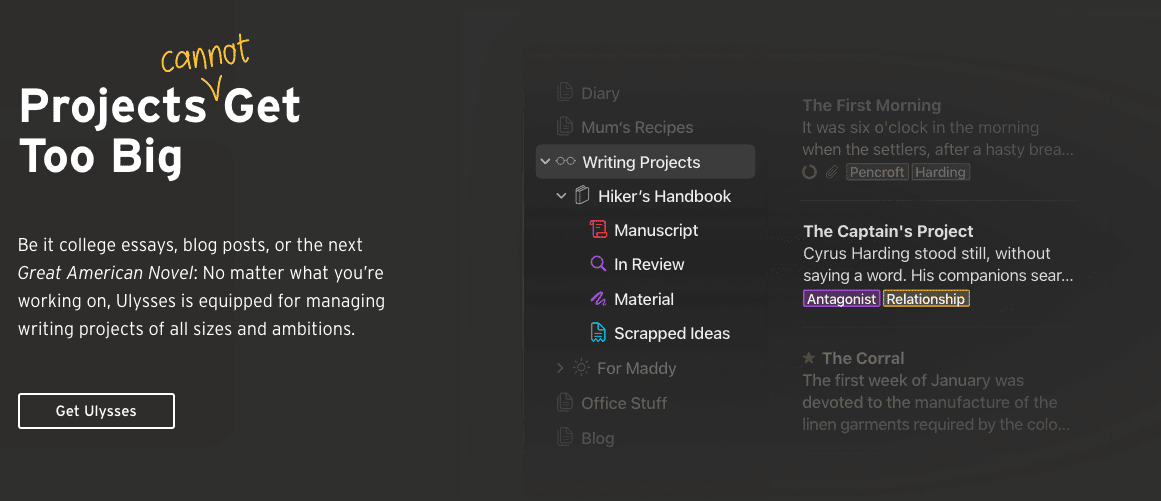Open The Captain's Project sheet
Image resolution: width=1161 pixels, height=501 pixels.
coord(888,232)
